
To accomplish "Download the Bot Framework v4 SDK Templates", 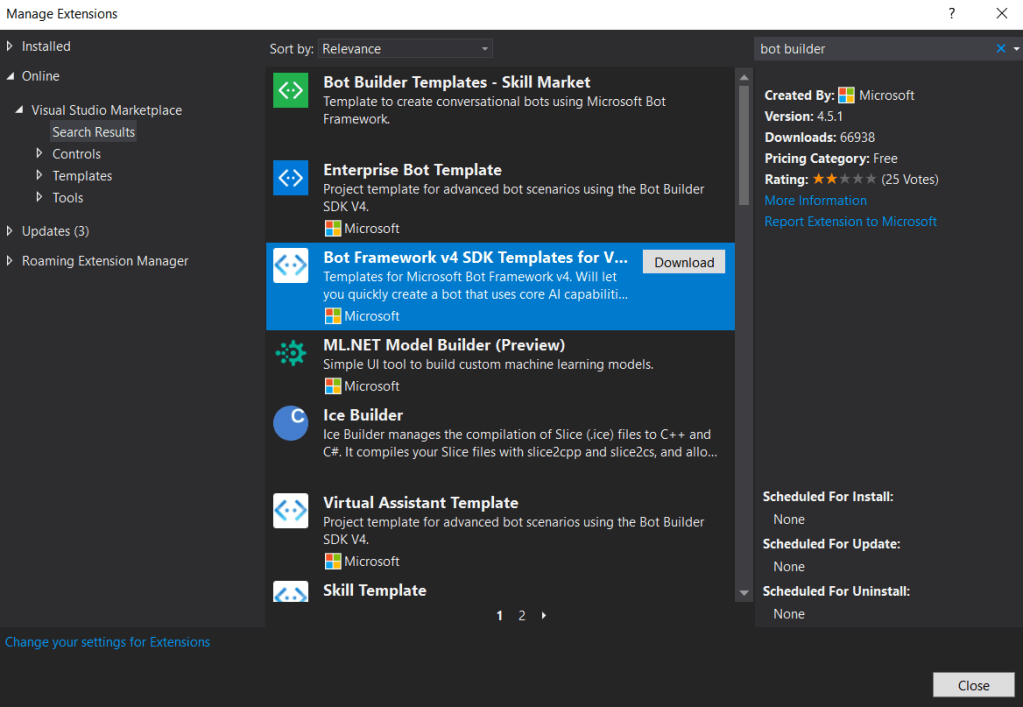I will 684,262.
